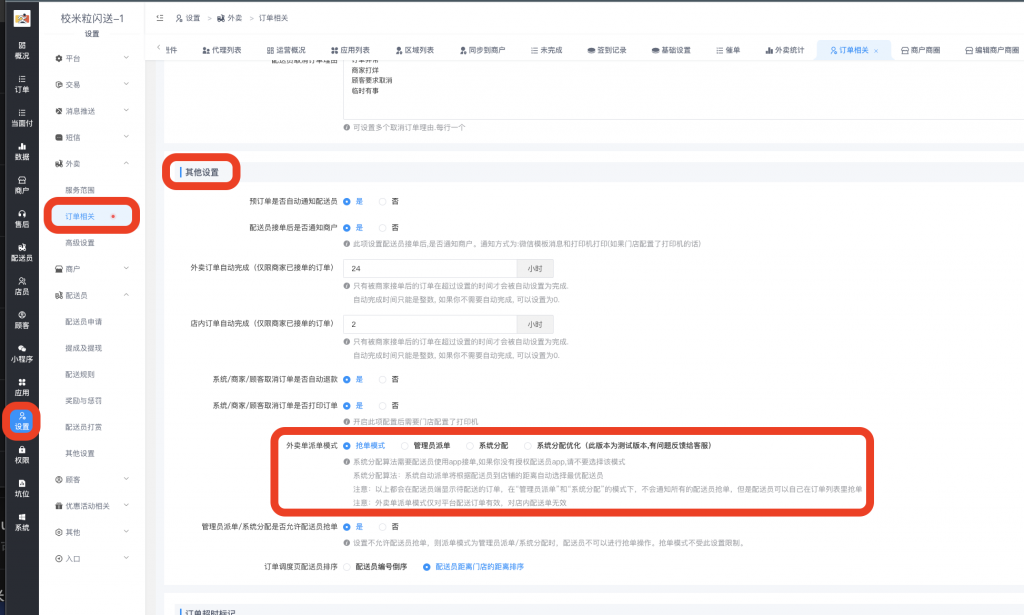
Task: Expand the 平台 menu group
Action: pos(92,58)
